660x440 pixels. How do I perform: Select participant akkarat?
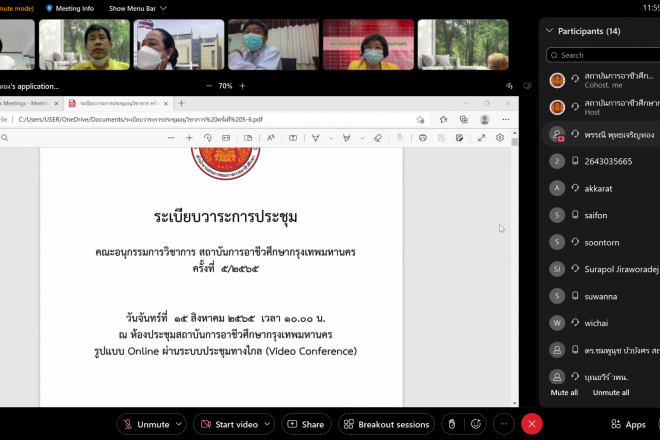[x=602, y=188]
